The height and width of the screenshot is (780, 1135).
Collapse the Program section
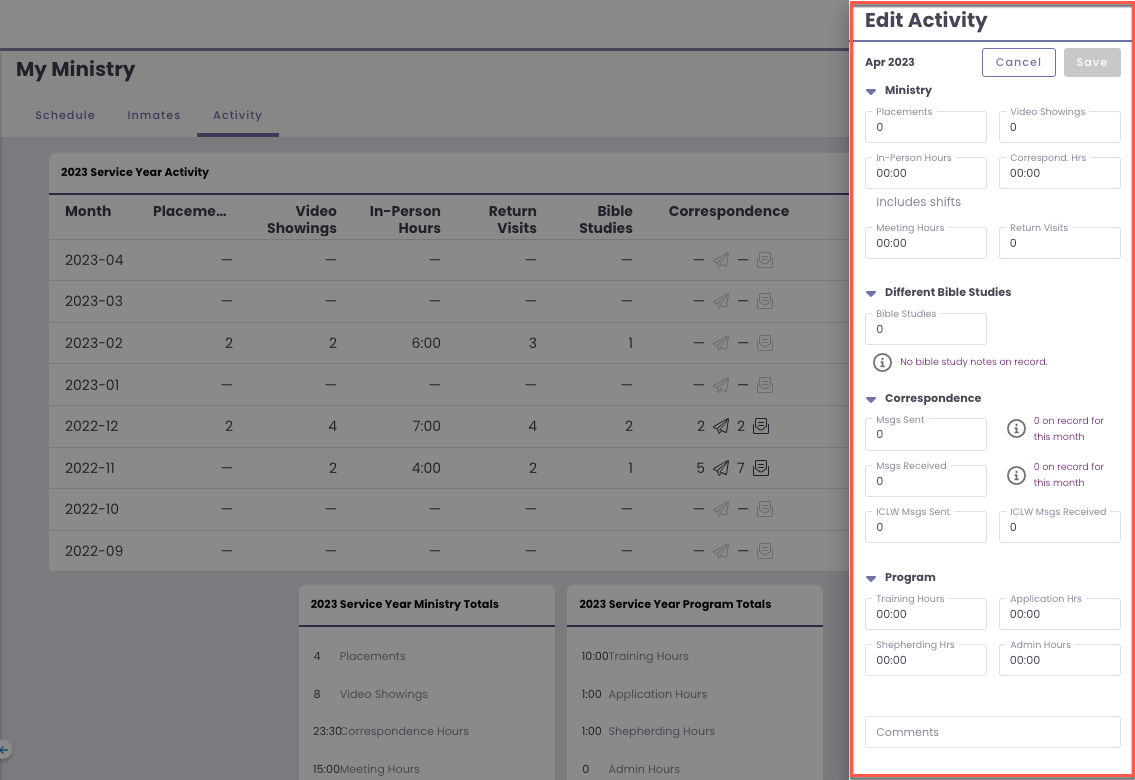pos(871,578)
